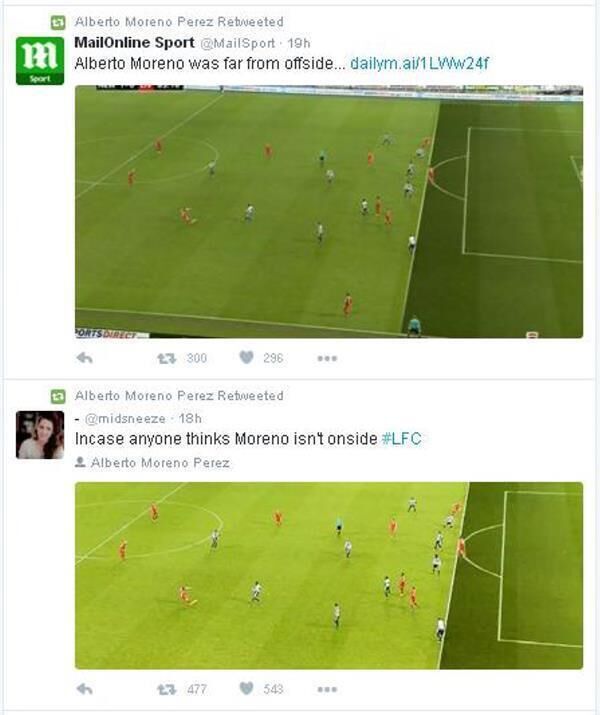Like the MailOnline Sport tweet
The height and width of the screenshot is (715, 600).
(247, 358)
